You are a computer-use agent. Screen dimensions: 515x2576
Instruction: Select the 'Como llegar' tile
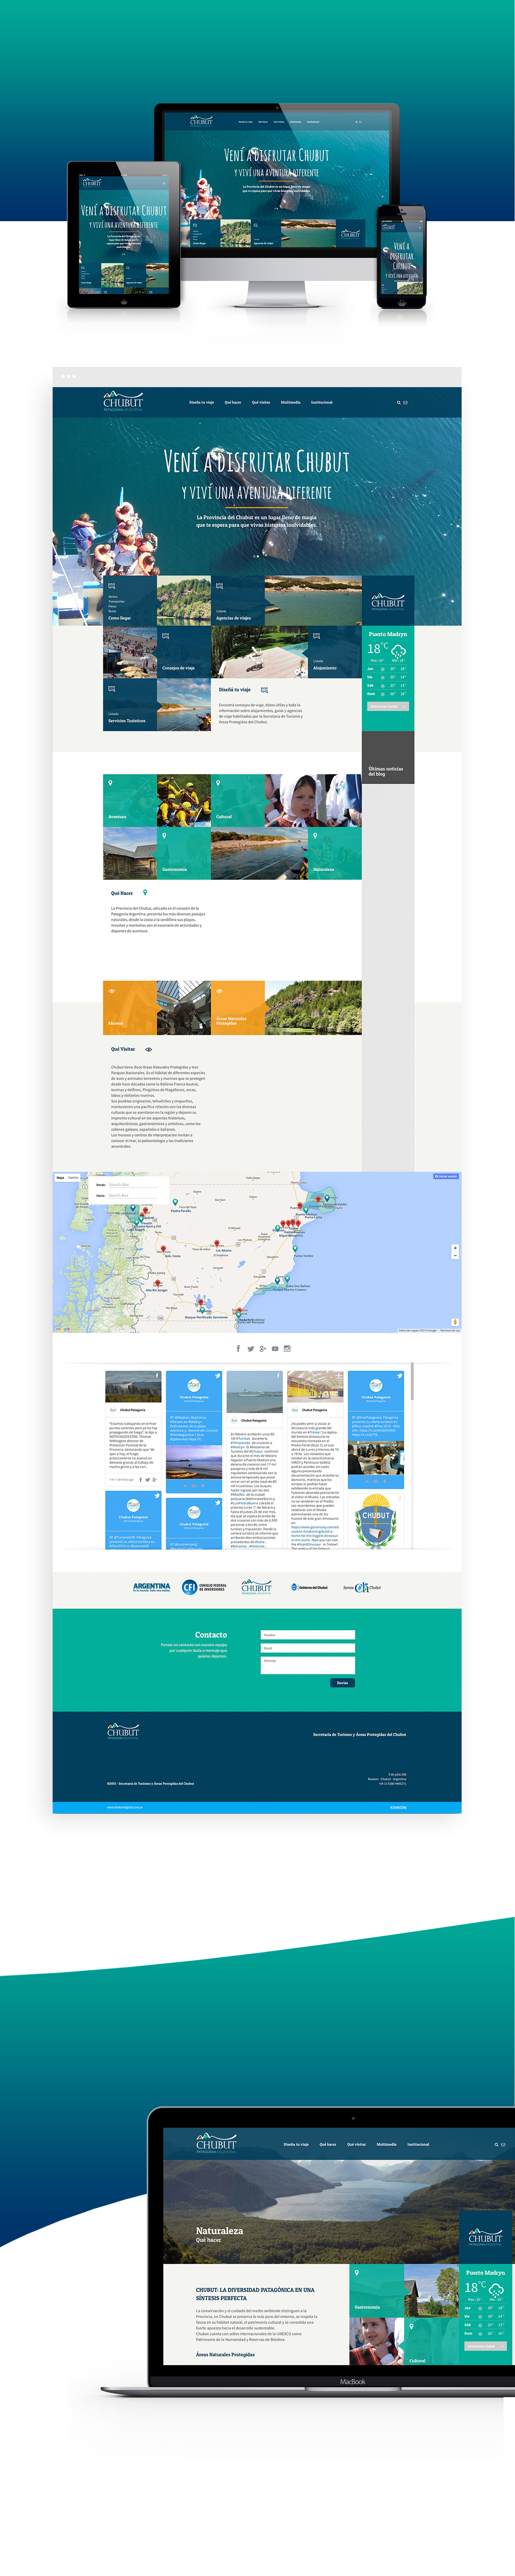click(x=130, y=601)
